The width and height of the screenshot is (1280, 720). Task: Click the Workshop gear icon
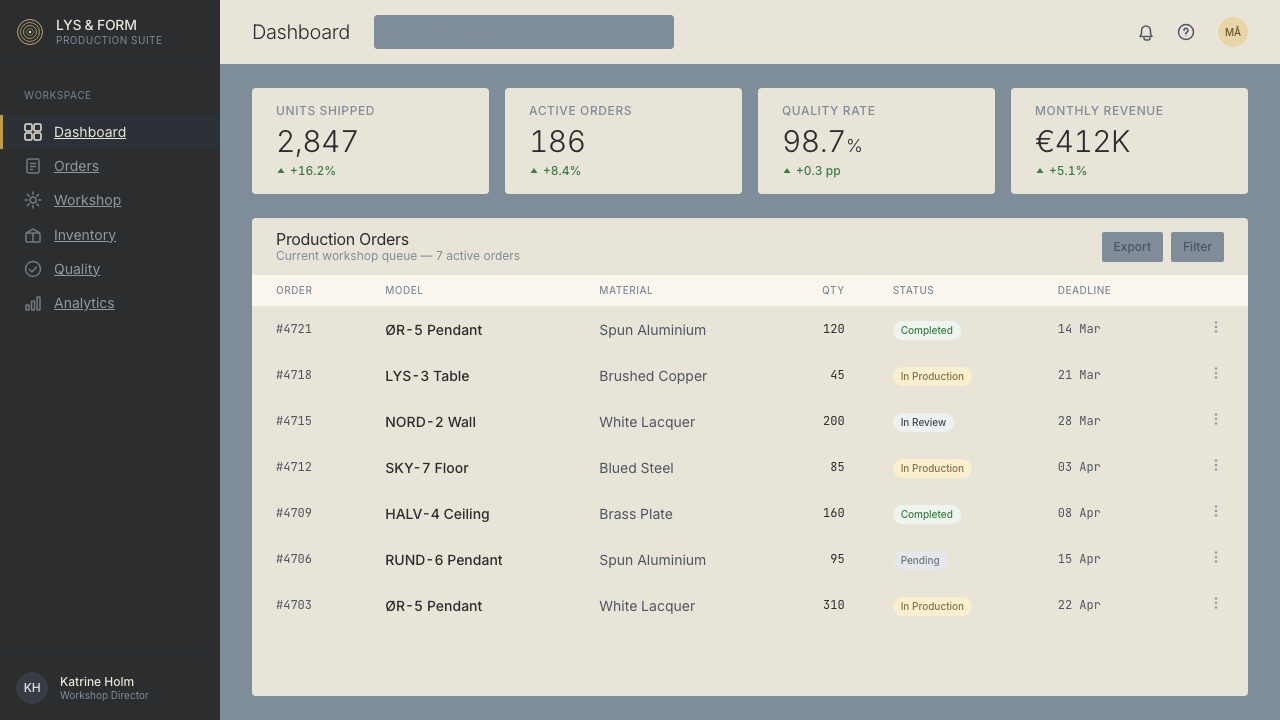click(33, 200)
